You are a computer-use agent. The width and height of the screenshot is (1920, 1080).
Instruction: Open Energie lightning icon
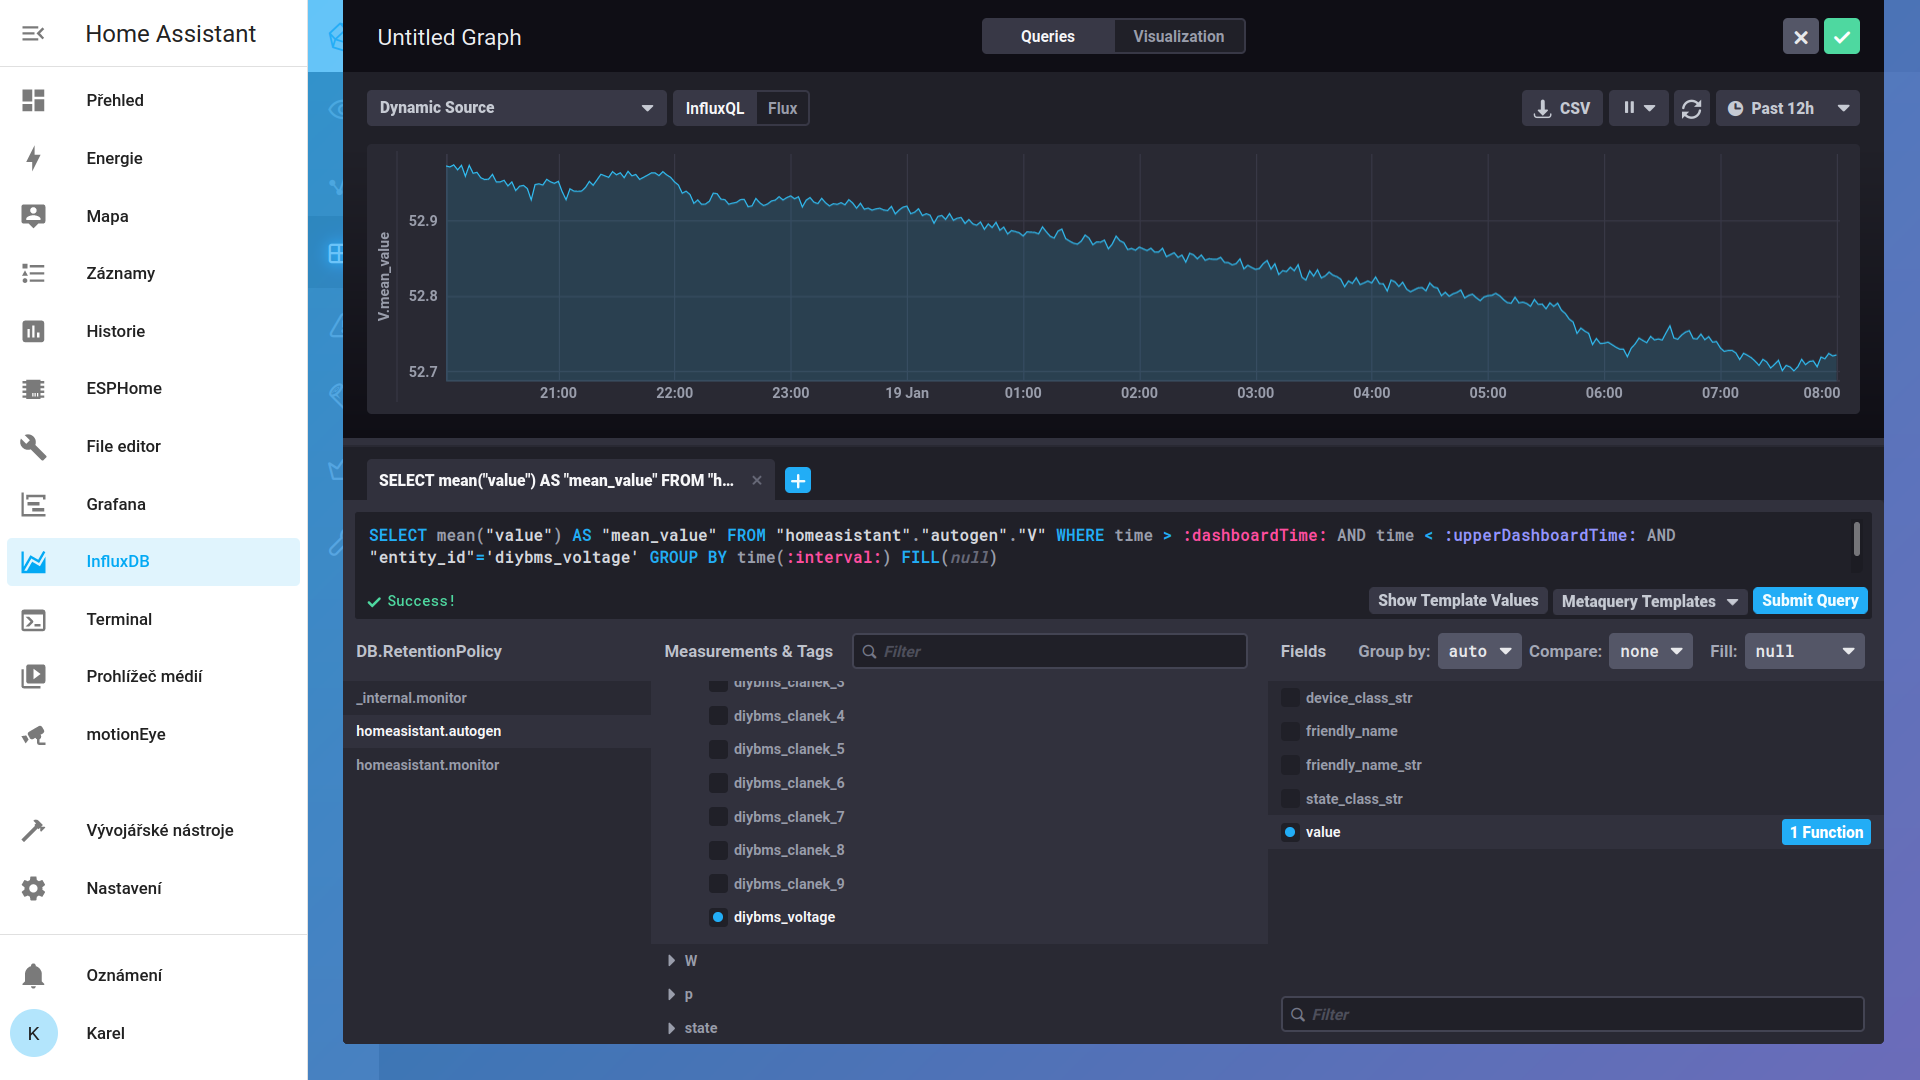[33, 158]
